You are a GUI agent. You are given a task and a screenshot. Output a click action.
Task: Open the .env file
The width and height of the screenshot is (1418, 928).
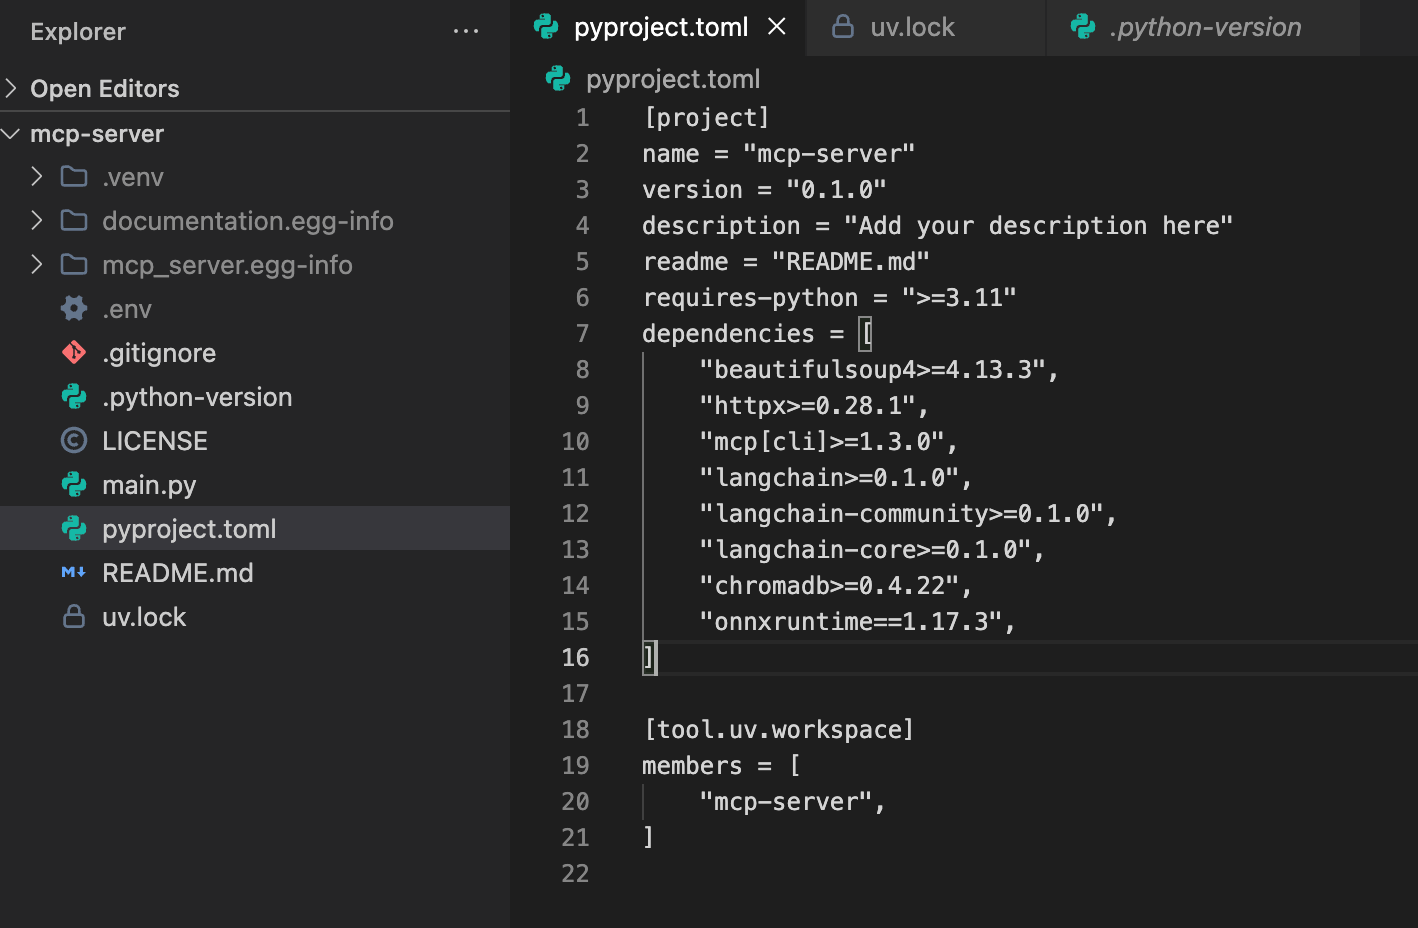point(255,308)
